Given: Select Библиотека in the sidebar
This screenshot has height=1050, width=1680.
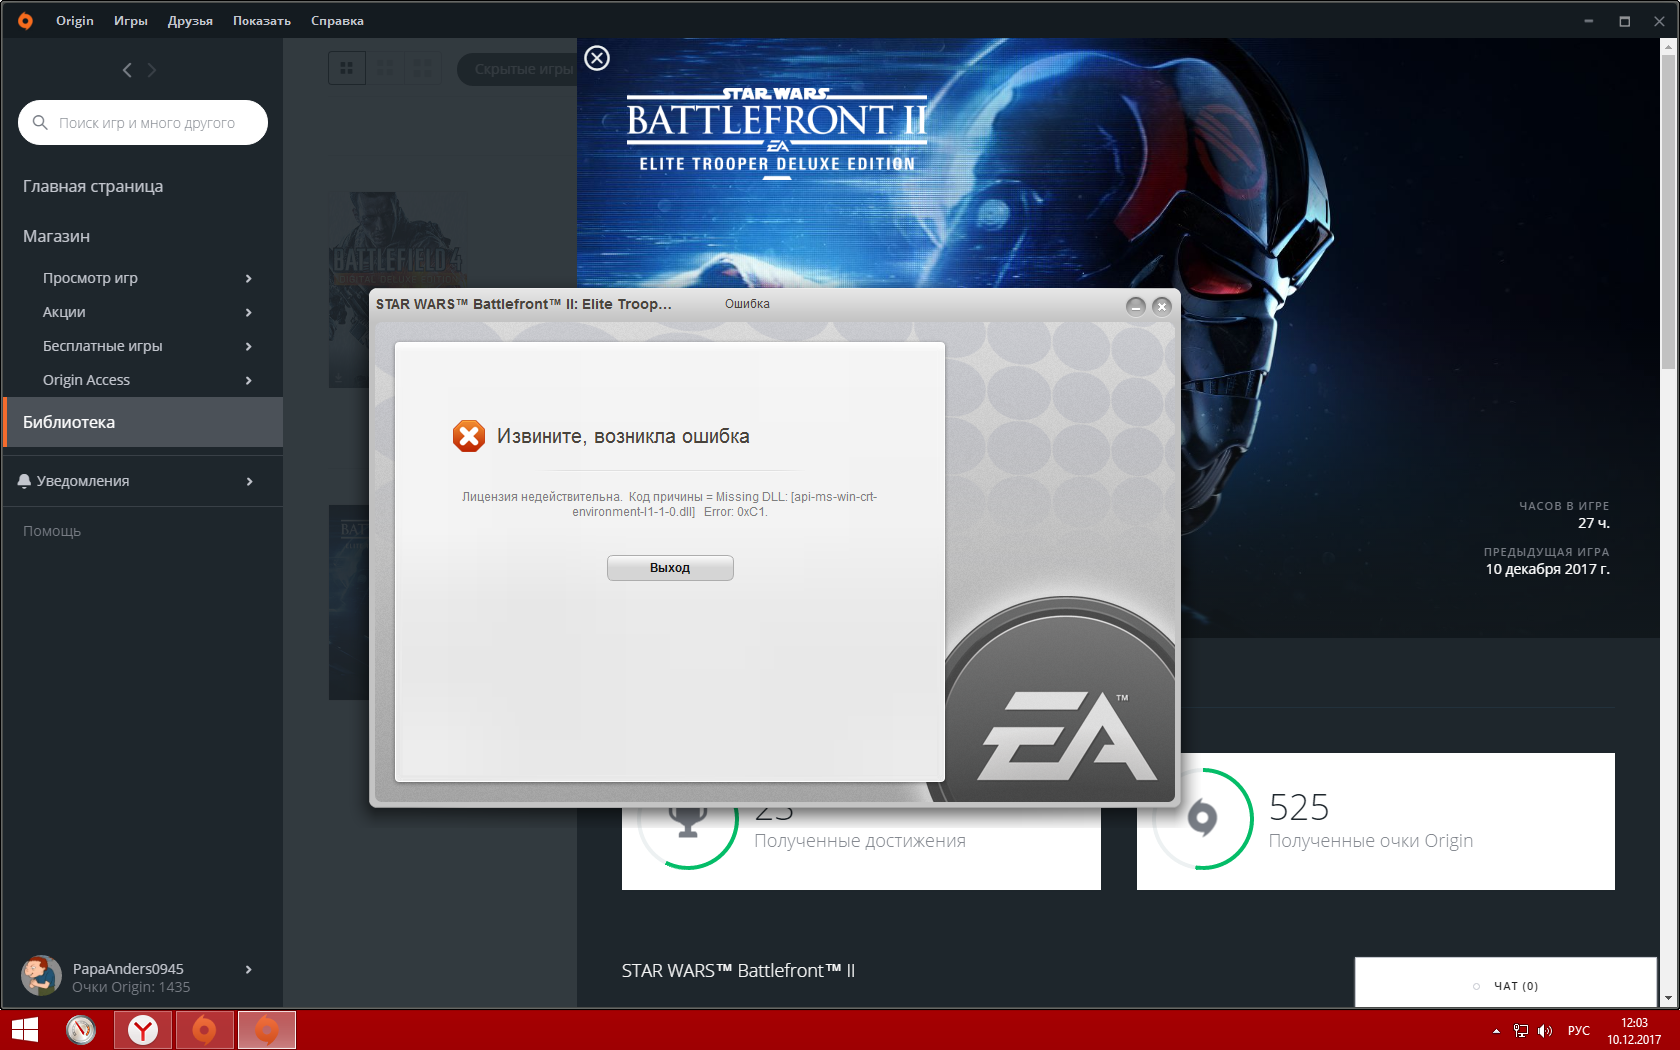Looking at the screenshot, I should tap(143, 422).
